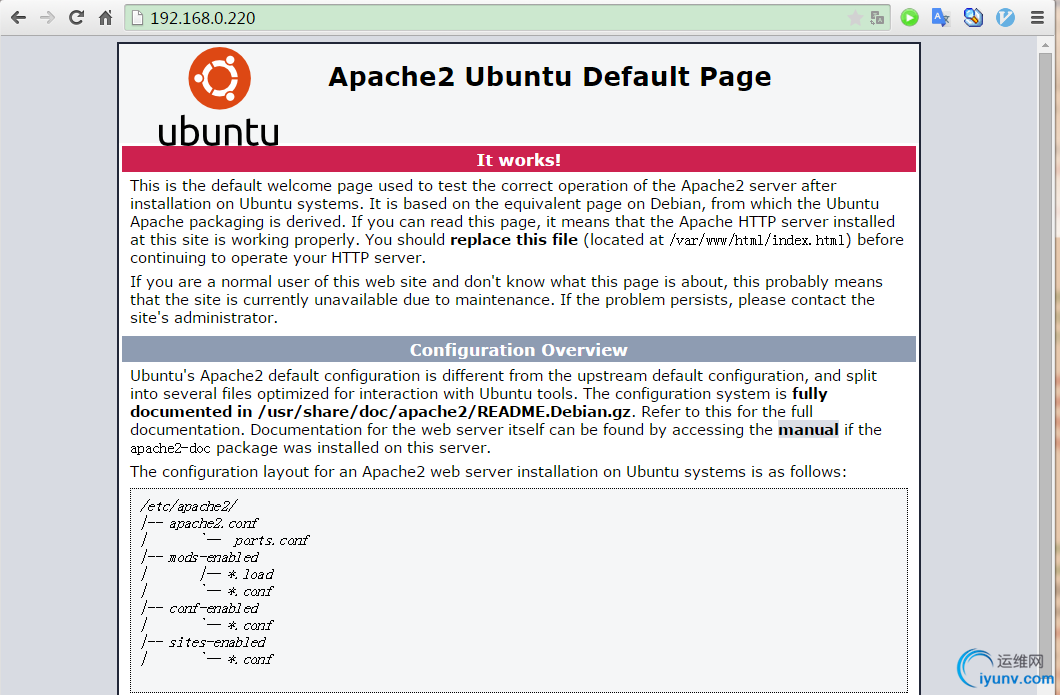
Task: Click the green play extension icon
Action: coord(909,18)
